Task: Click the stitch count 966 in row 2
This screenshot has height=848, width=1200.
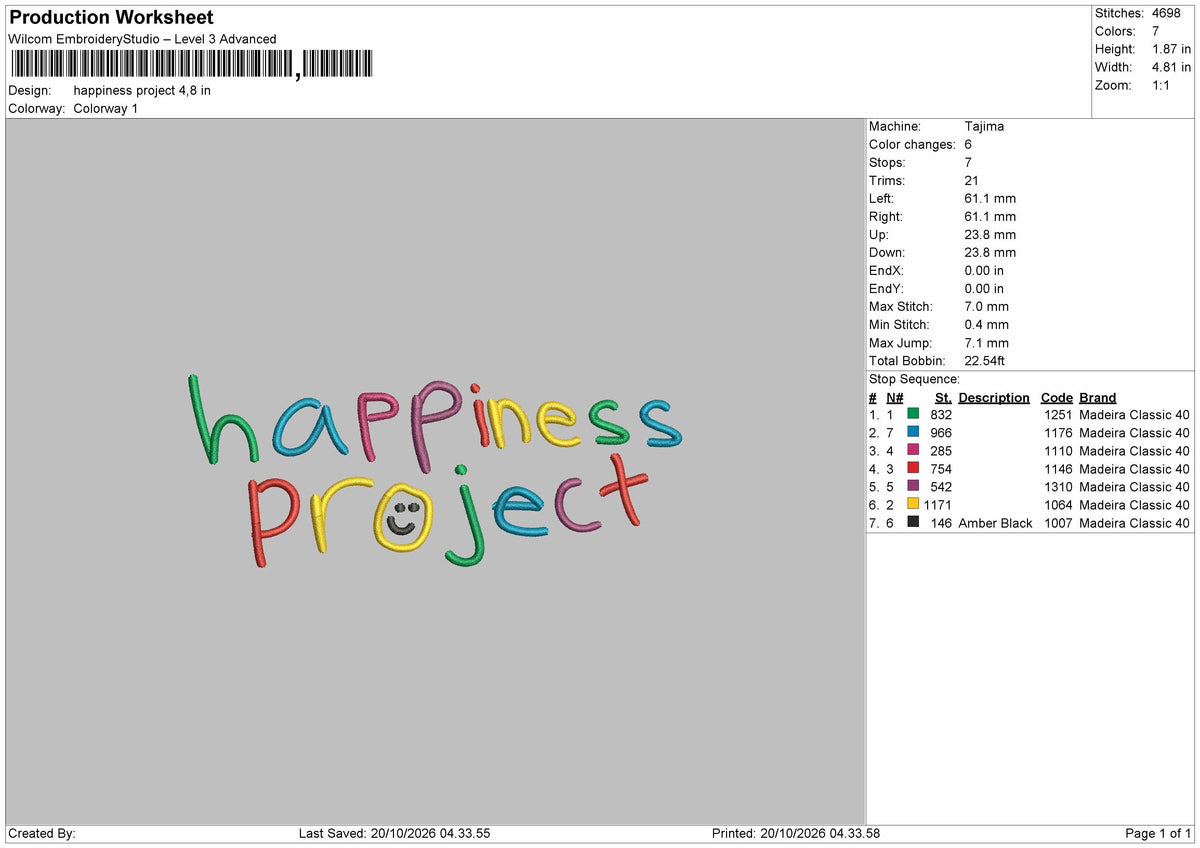Action: click(x=941, y=432)
